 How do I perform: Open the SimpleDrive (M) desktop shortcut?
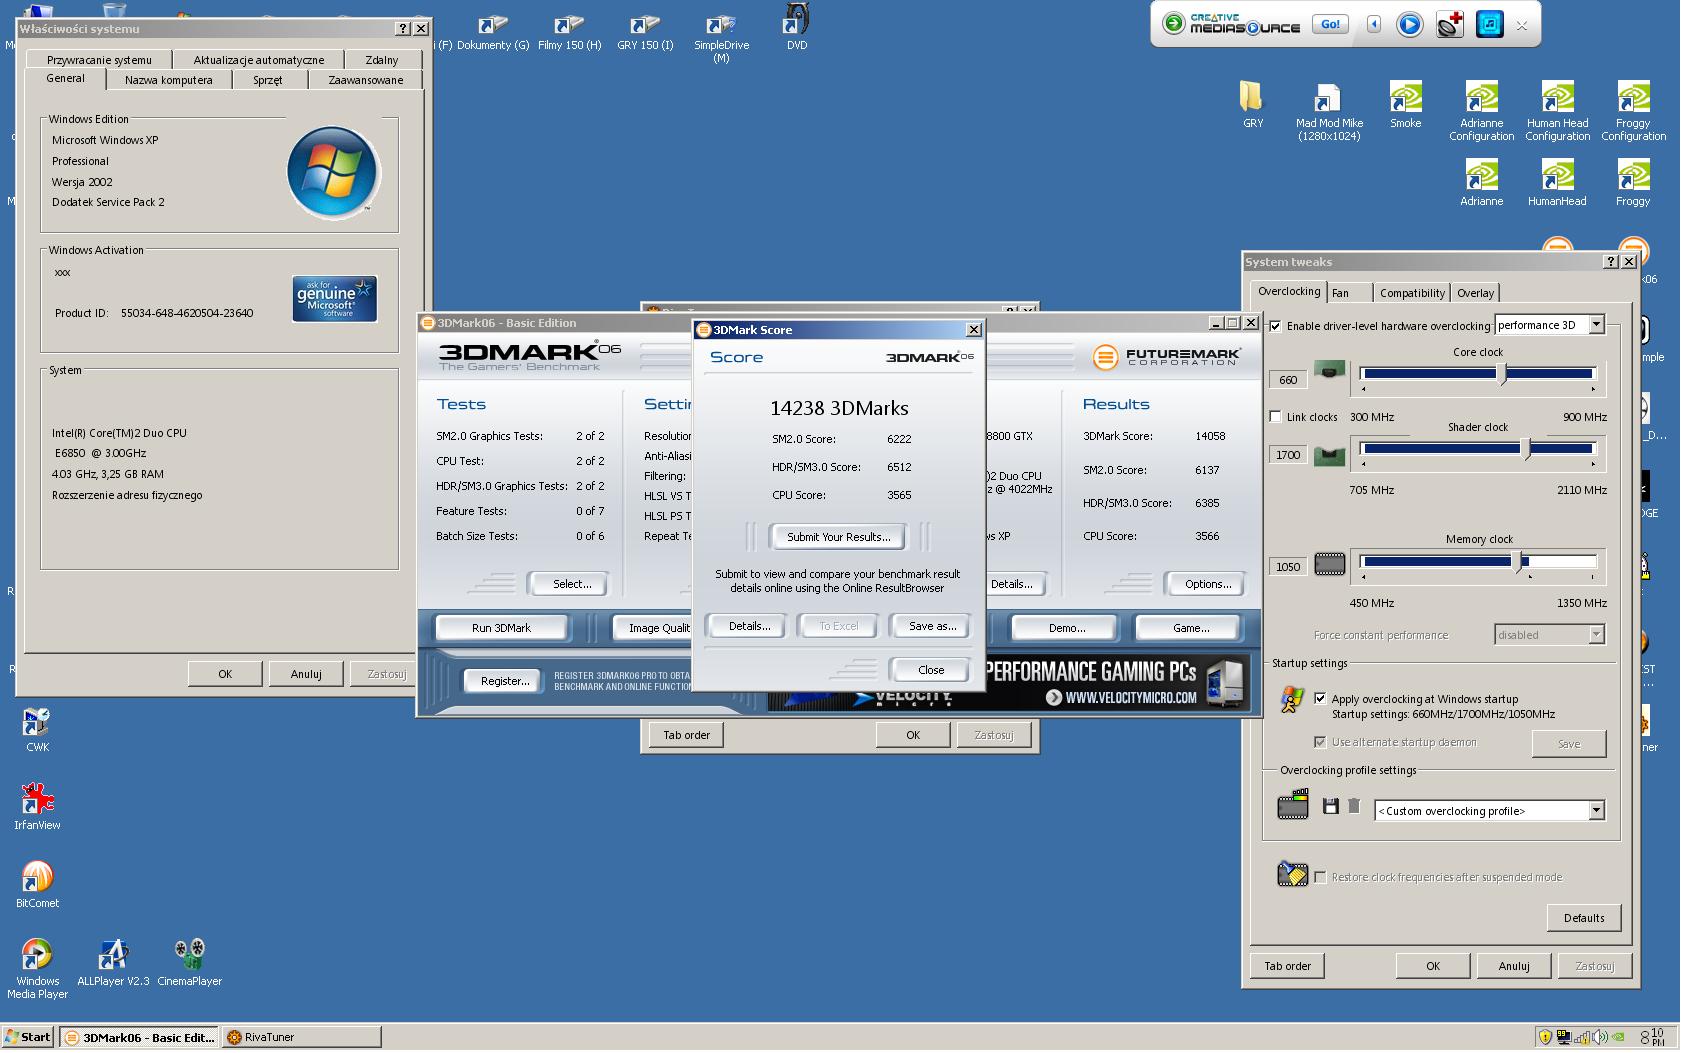tap(721, 38)
